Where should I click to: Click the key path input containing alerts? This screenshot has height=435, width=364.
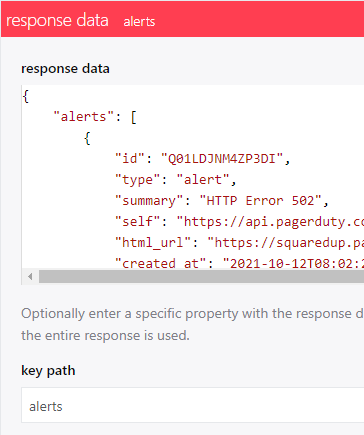pos(193,405)
